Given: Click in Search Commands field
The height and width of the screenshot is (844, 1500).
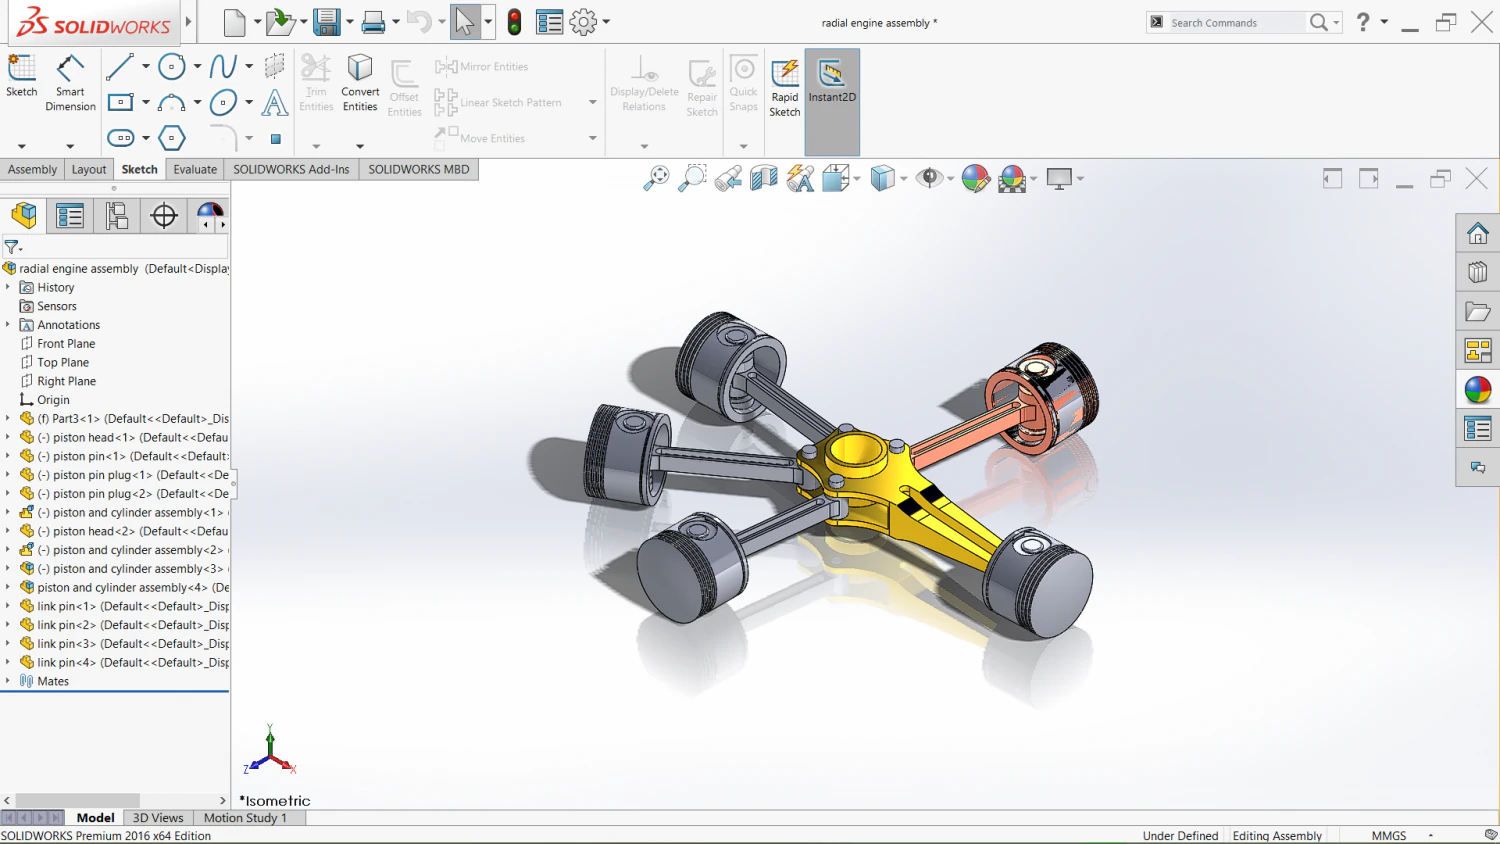Looking at the screenshot, I should (1236, 22).
